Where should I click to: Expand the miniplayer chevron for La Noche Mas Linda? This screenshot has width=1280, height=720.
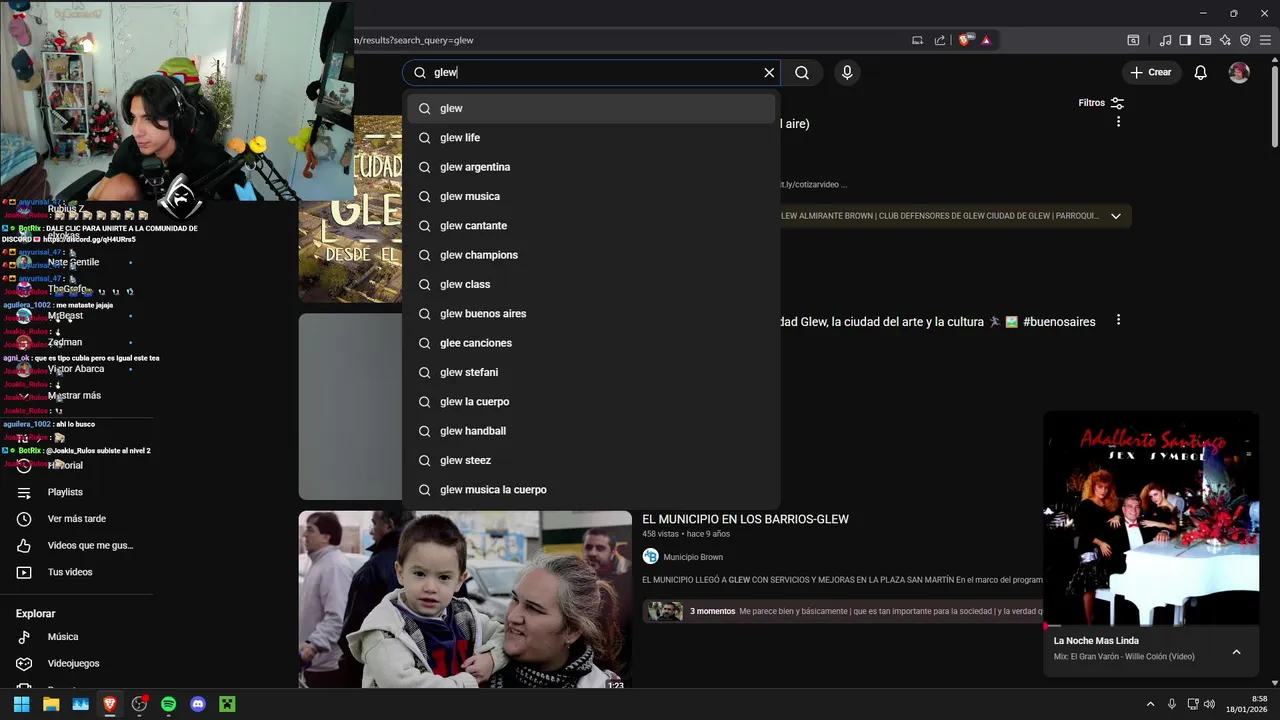tap(1236, 652)
